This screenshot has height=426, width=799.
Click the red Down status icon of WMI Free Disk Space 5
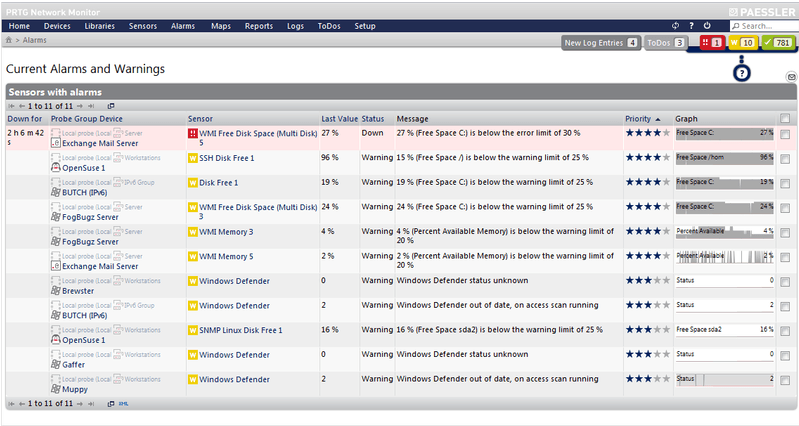tap(193, 134)
